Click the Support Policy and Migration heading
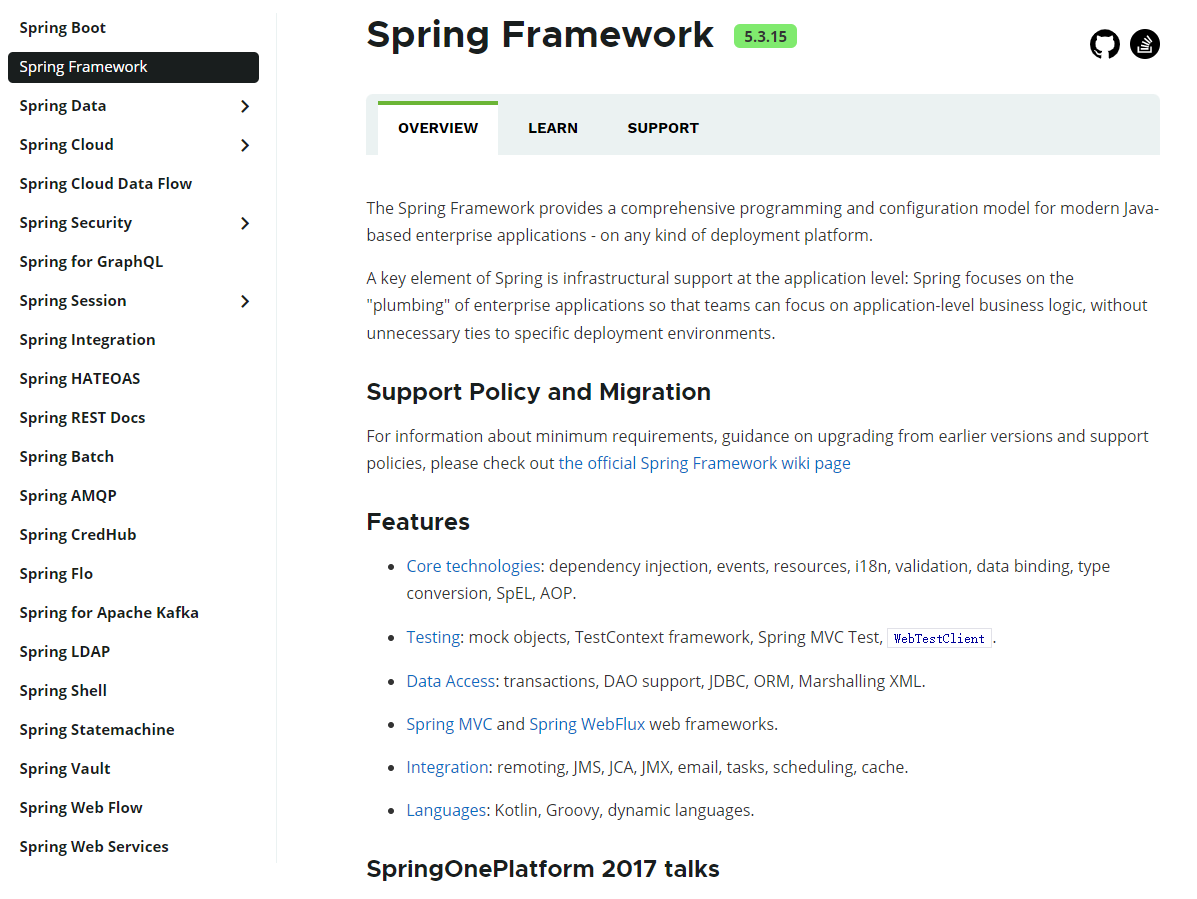Screen dimensions: 1197x899 pos(538,392)
